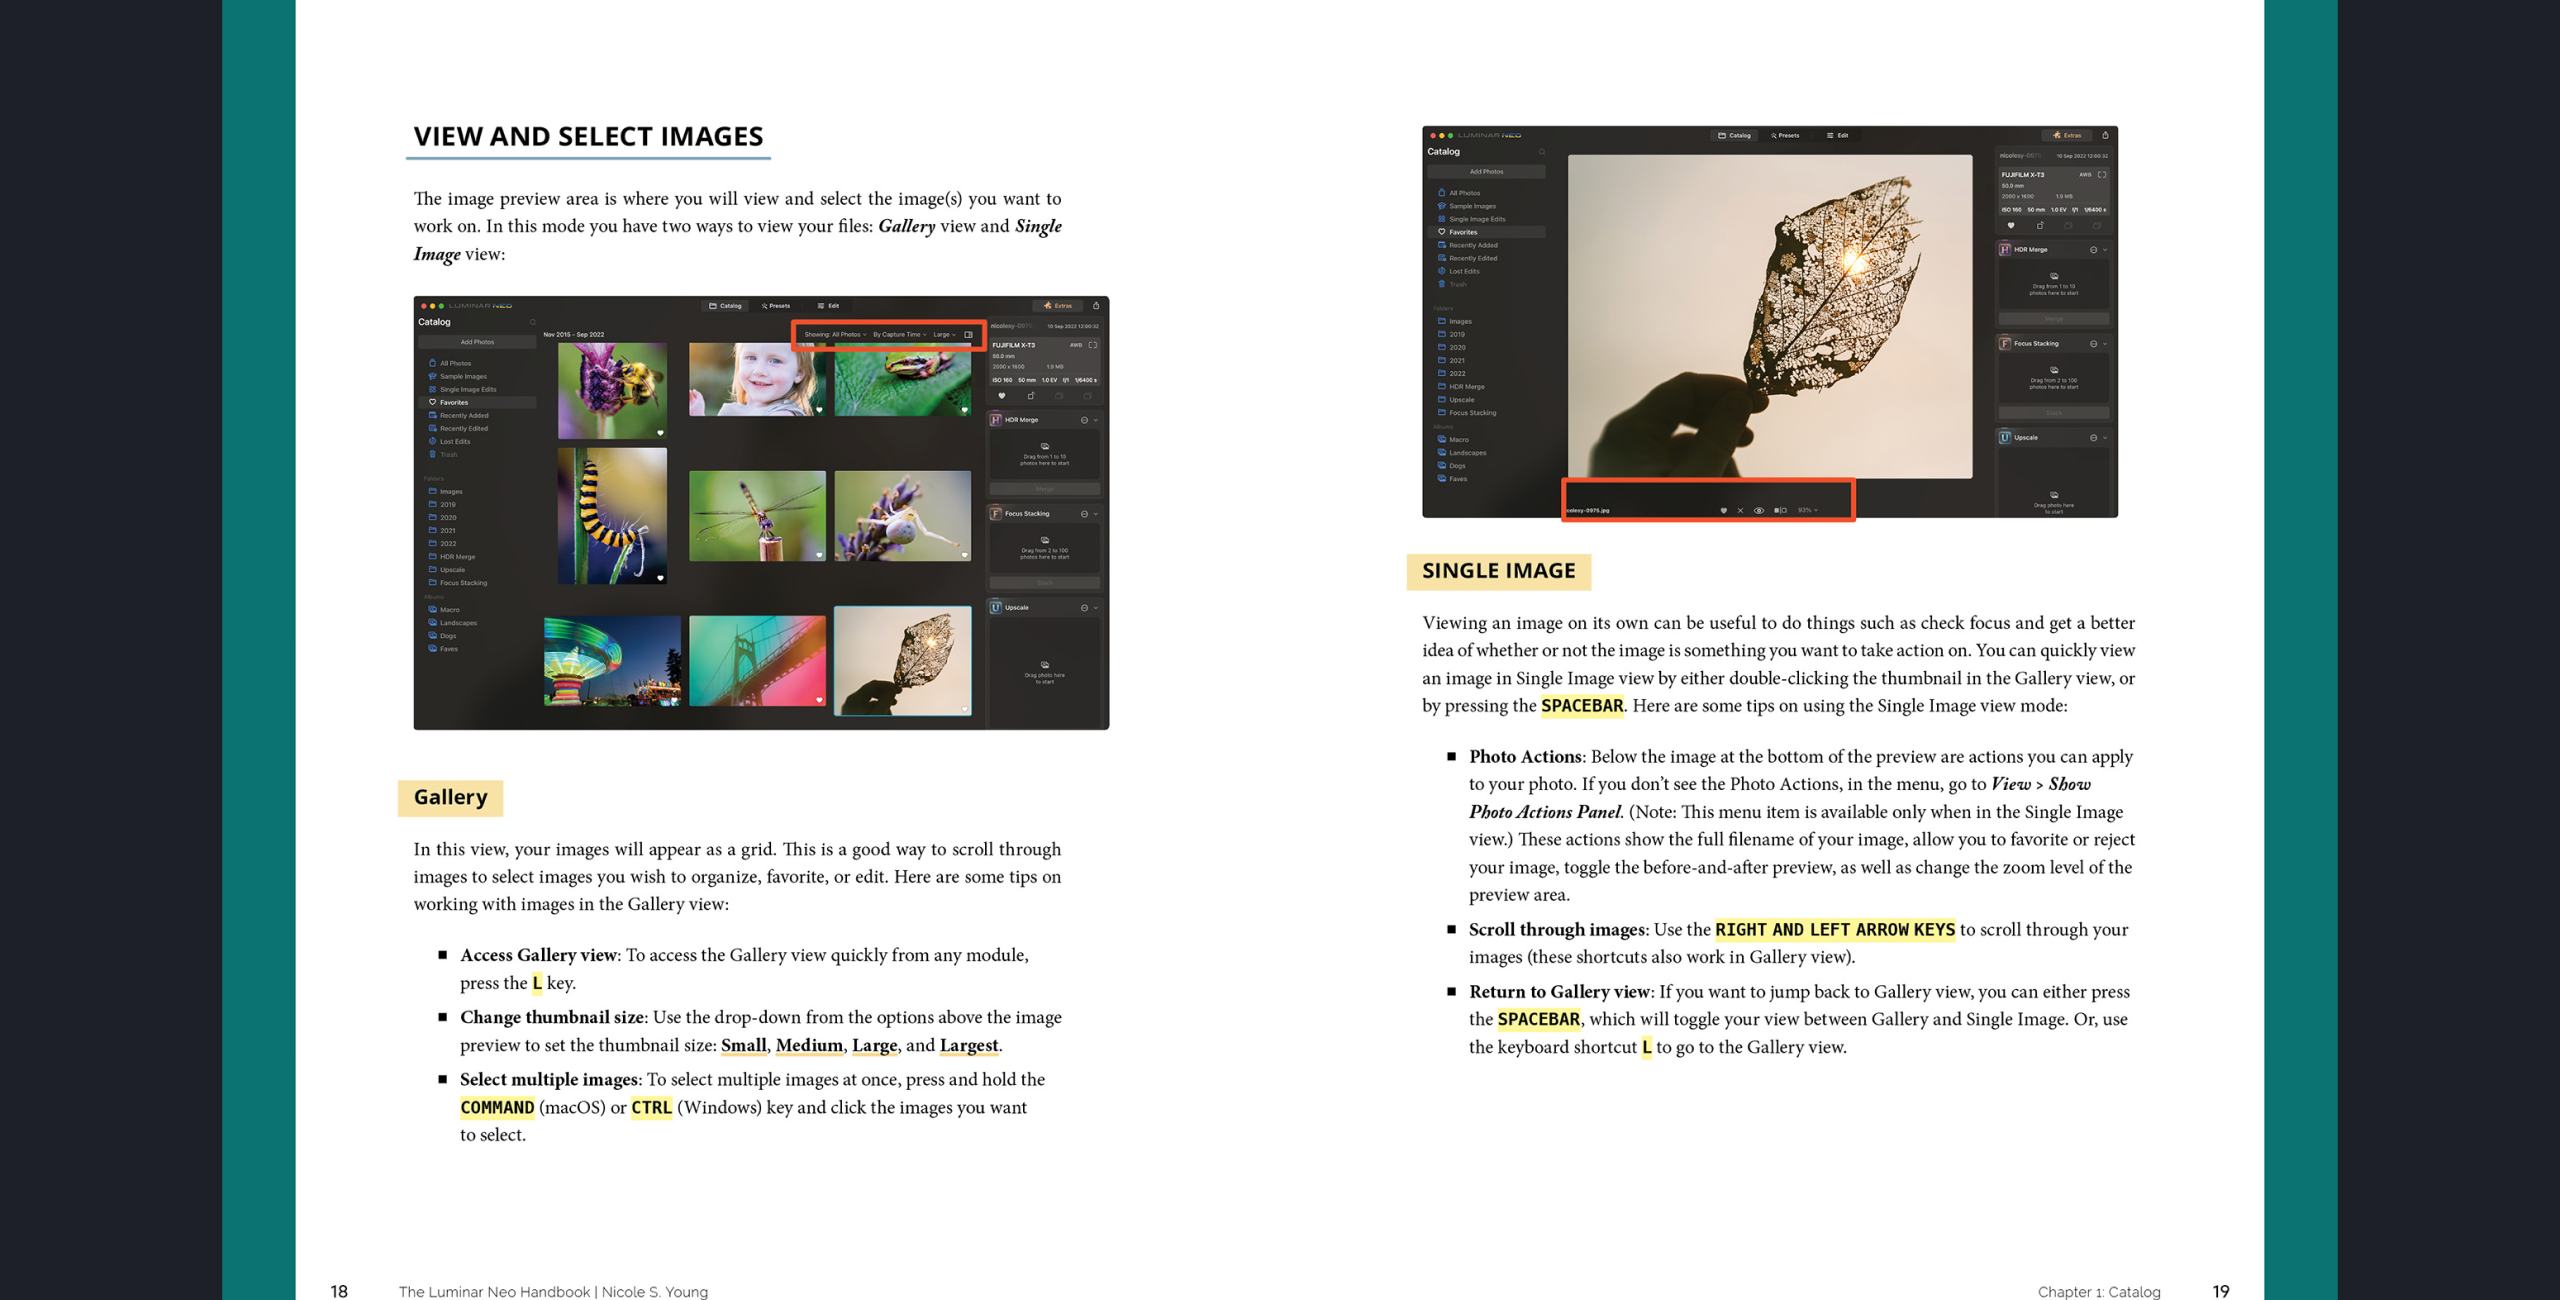Viewport: 2560px width, 1300px height.
Task: Click the search icon in the single image screenshot's Catalog panel
Action: point(1541,152)
